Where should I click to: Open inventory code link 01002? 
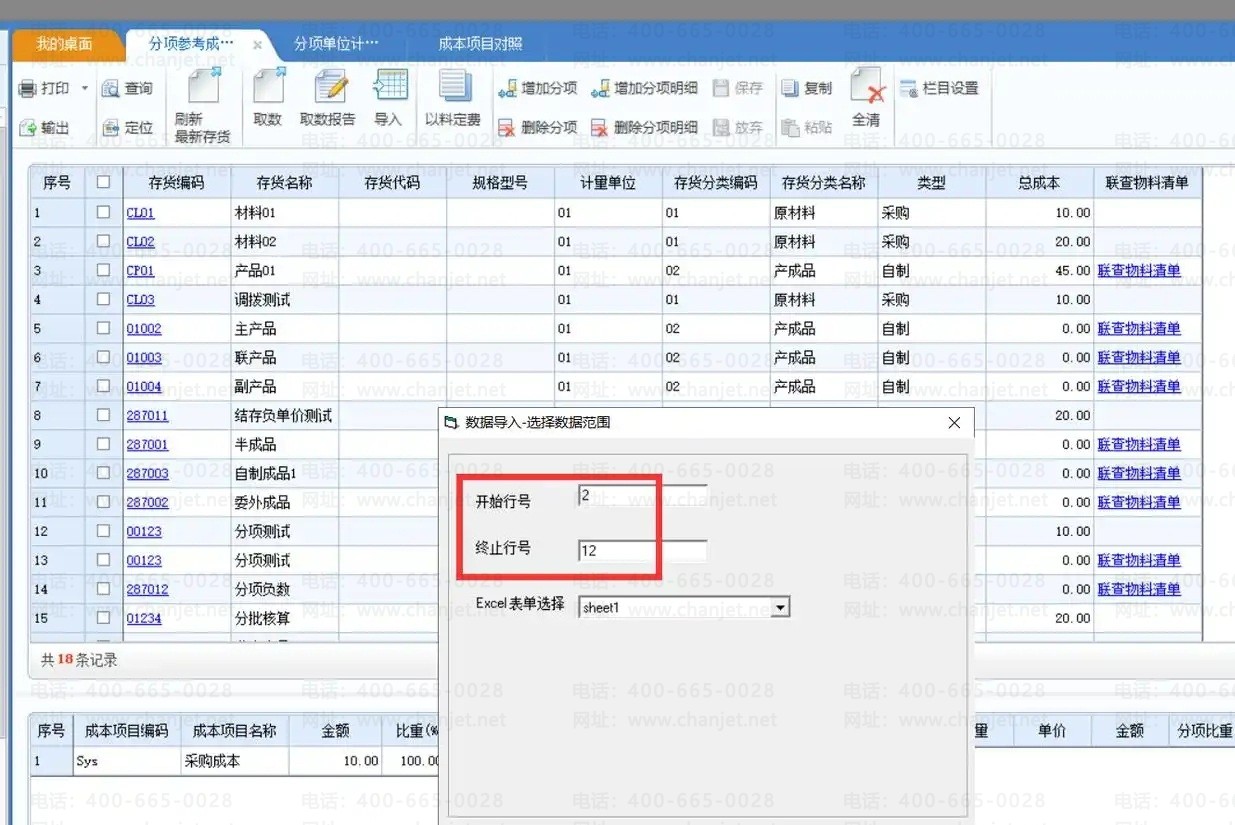pos(144,329)
